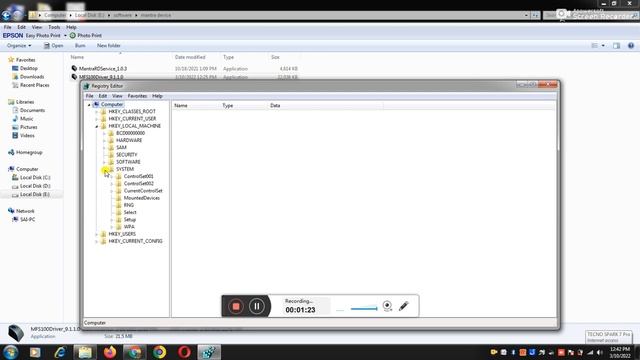Select the Select key

(x=130, y=212)
